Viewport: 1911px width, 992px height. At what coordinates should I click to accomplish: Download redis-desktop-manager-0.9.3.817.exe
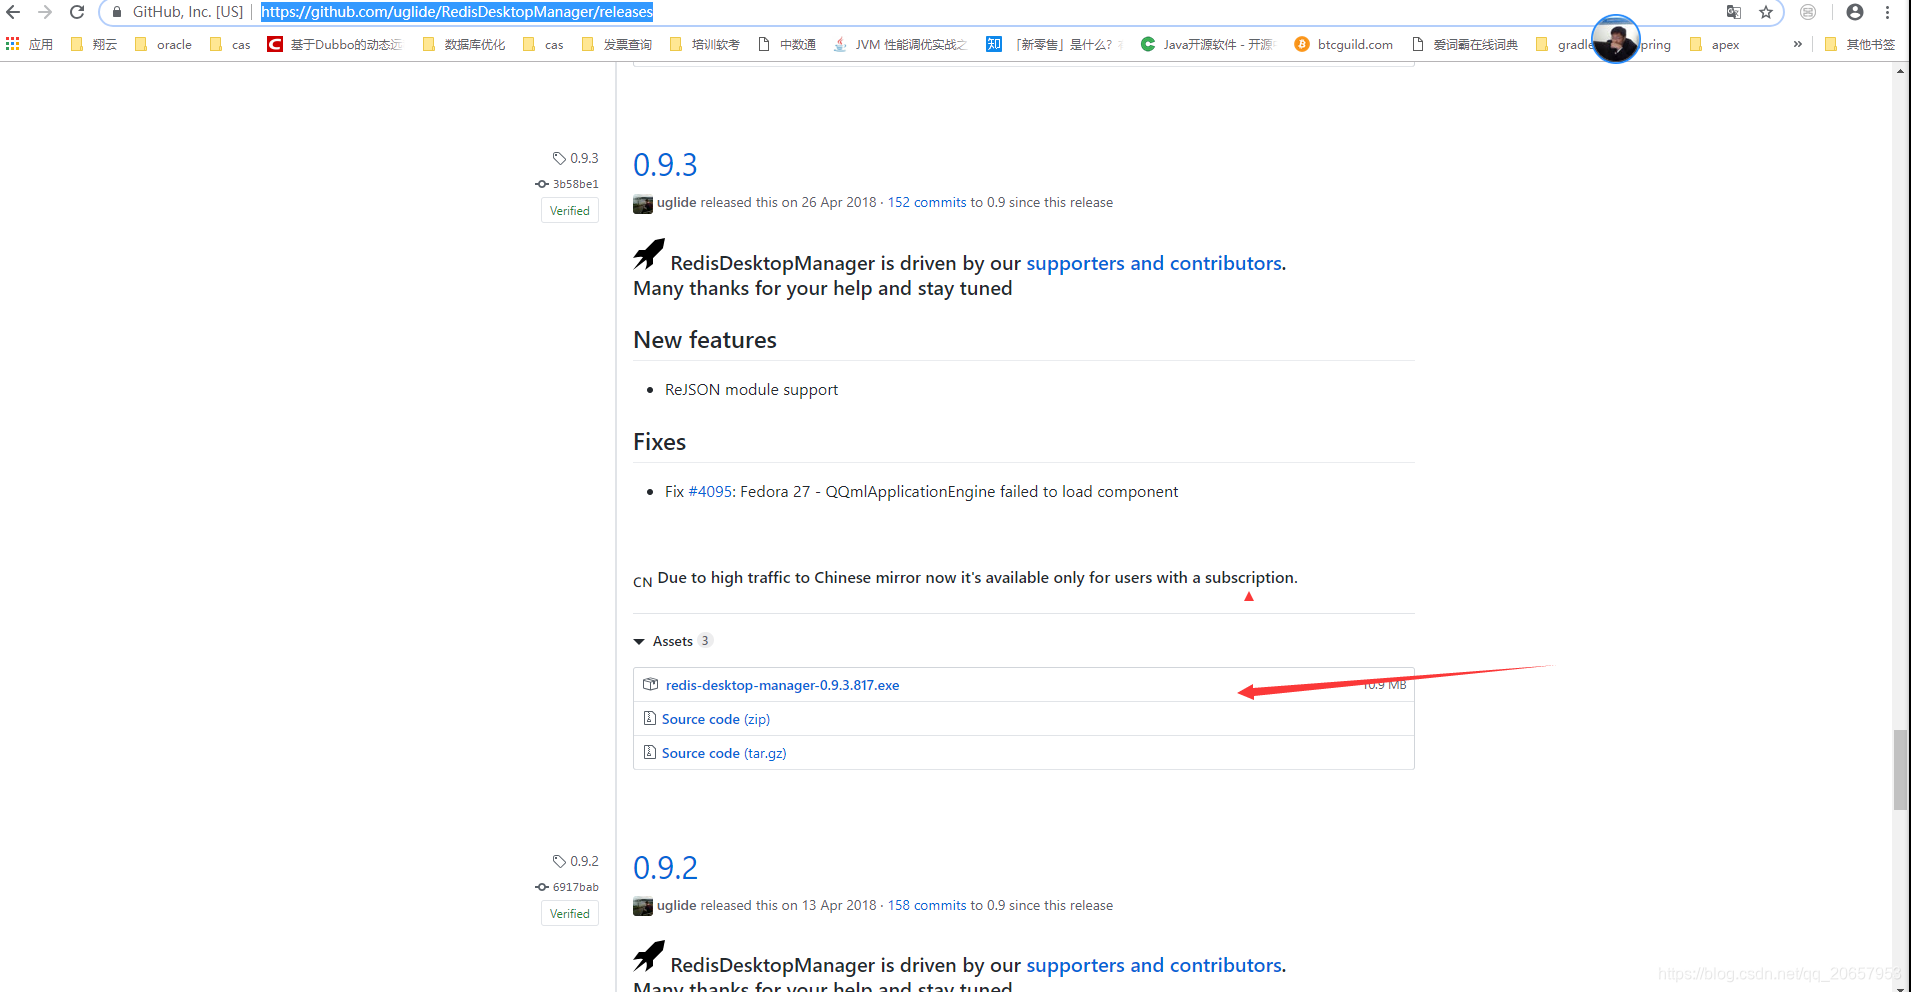(782, 685)
